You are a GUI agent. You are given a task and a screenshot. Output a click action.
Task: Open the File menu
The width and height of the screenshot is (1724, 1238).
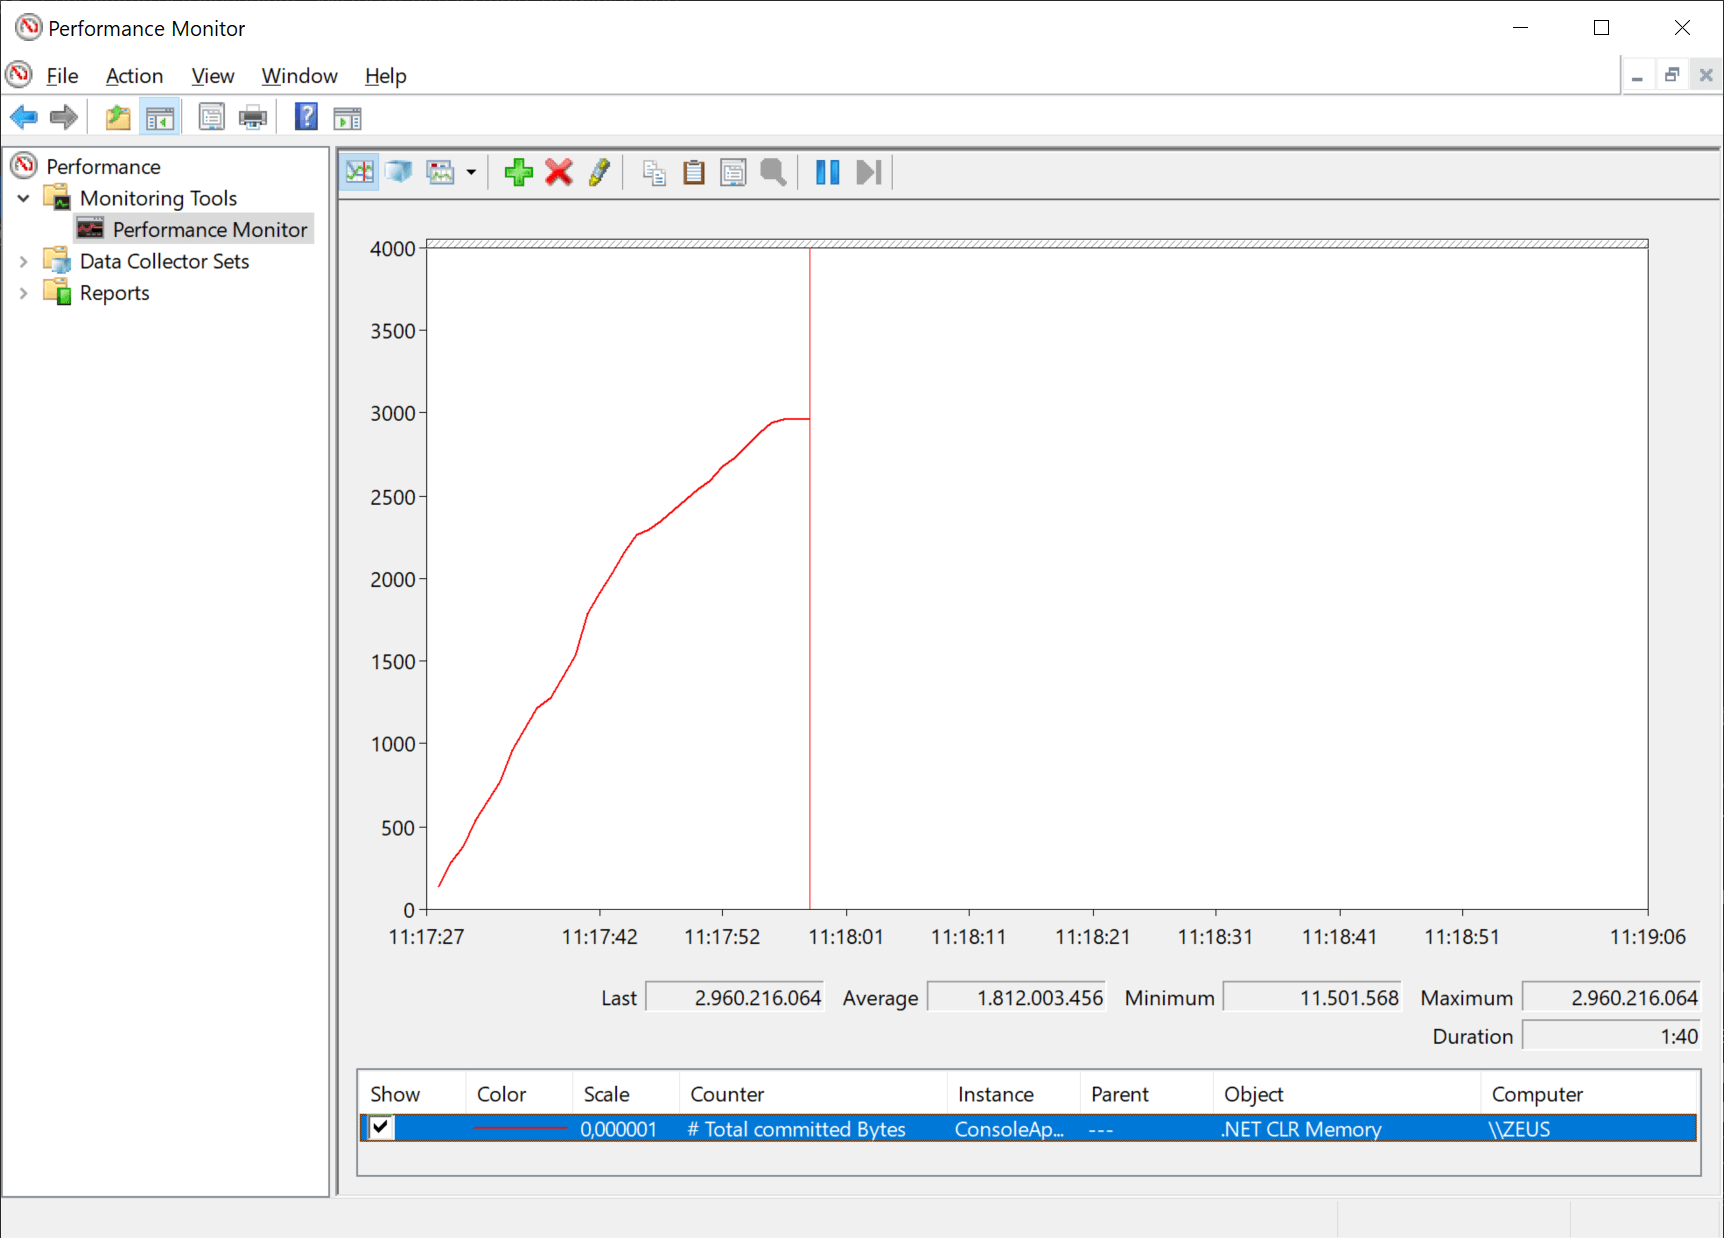(x=62, y=76)
